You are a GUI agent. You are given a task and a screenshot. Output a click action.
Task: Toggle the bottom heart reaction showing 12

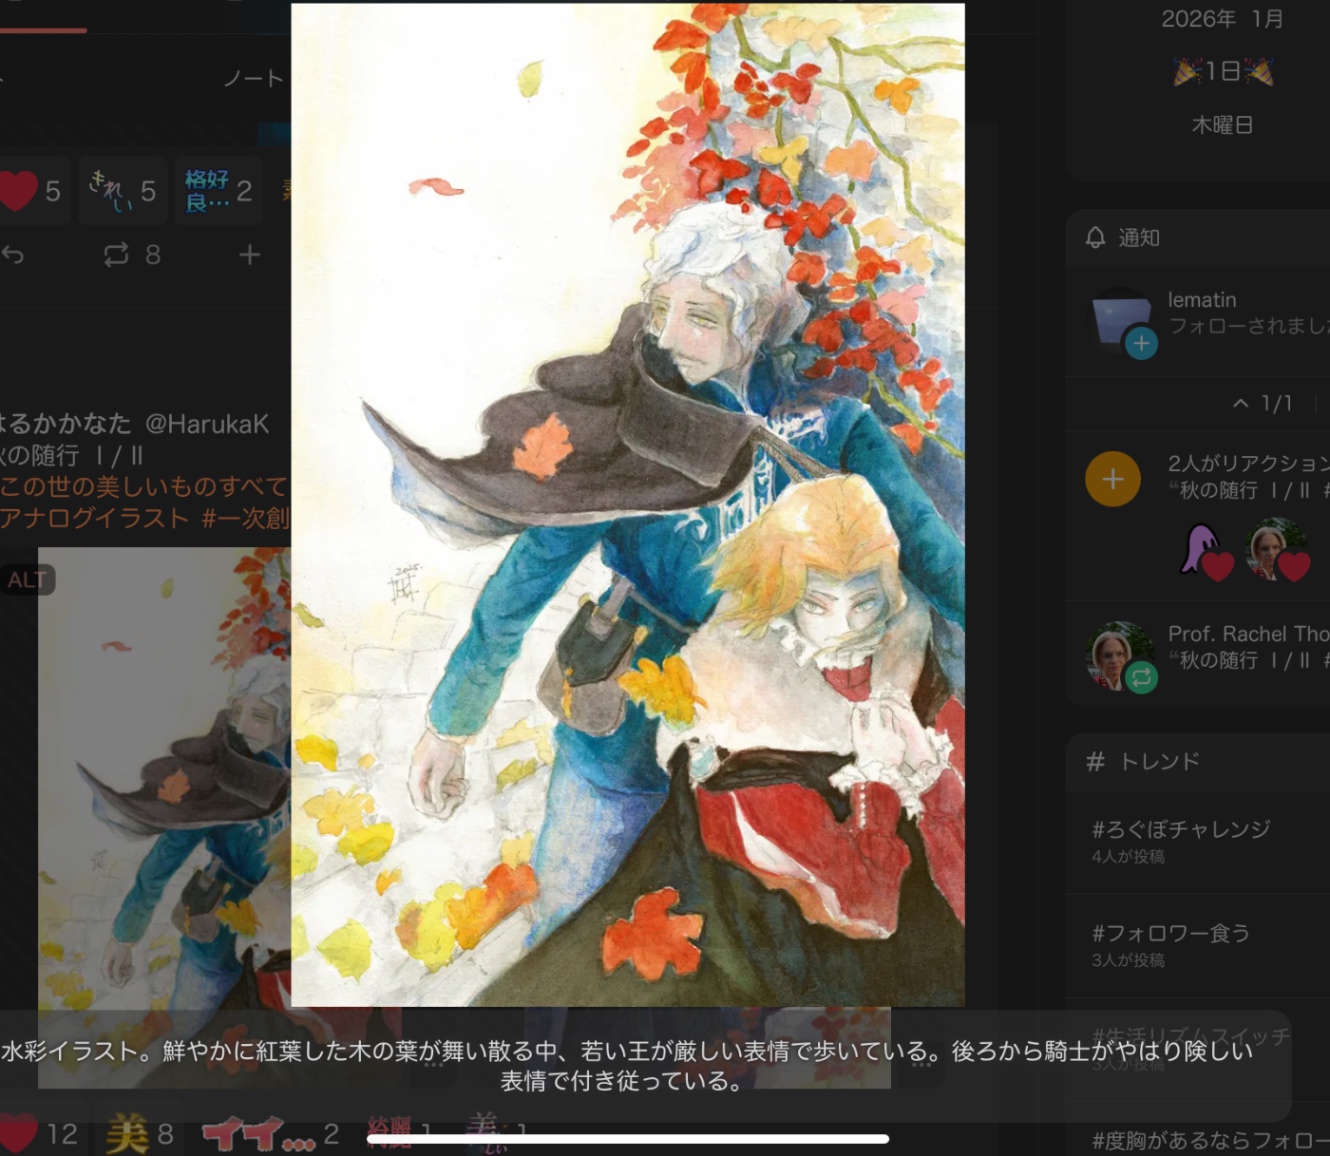pos(40,1133)
